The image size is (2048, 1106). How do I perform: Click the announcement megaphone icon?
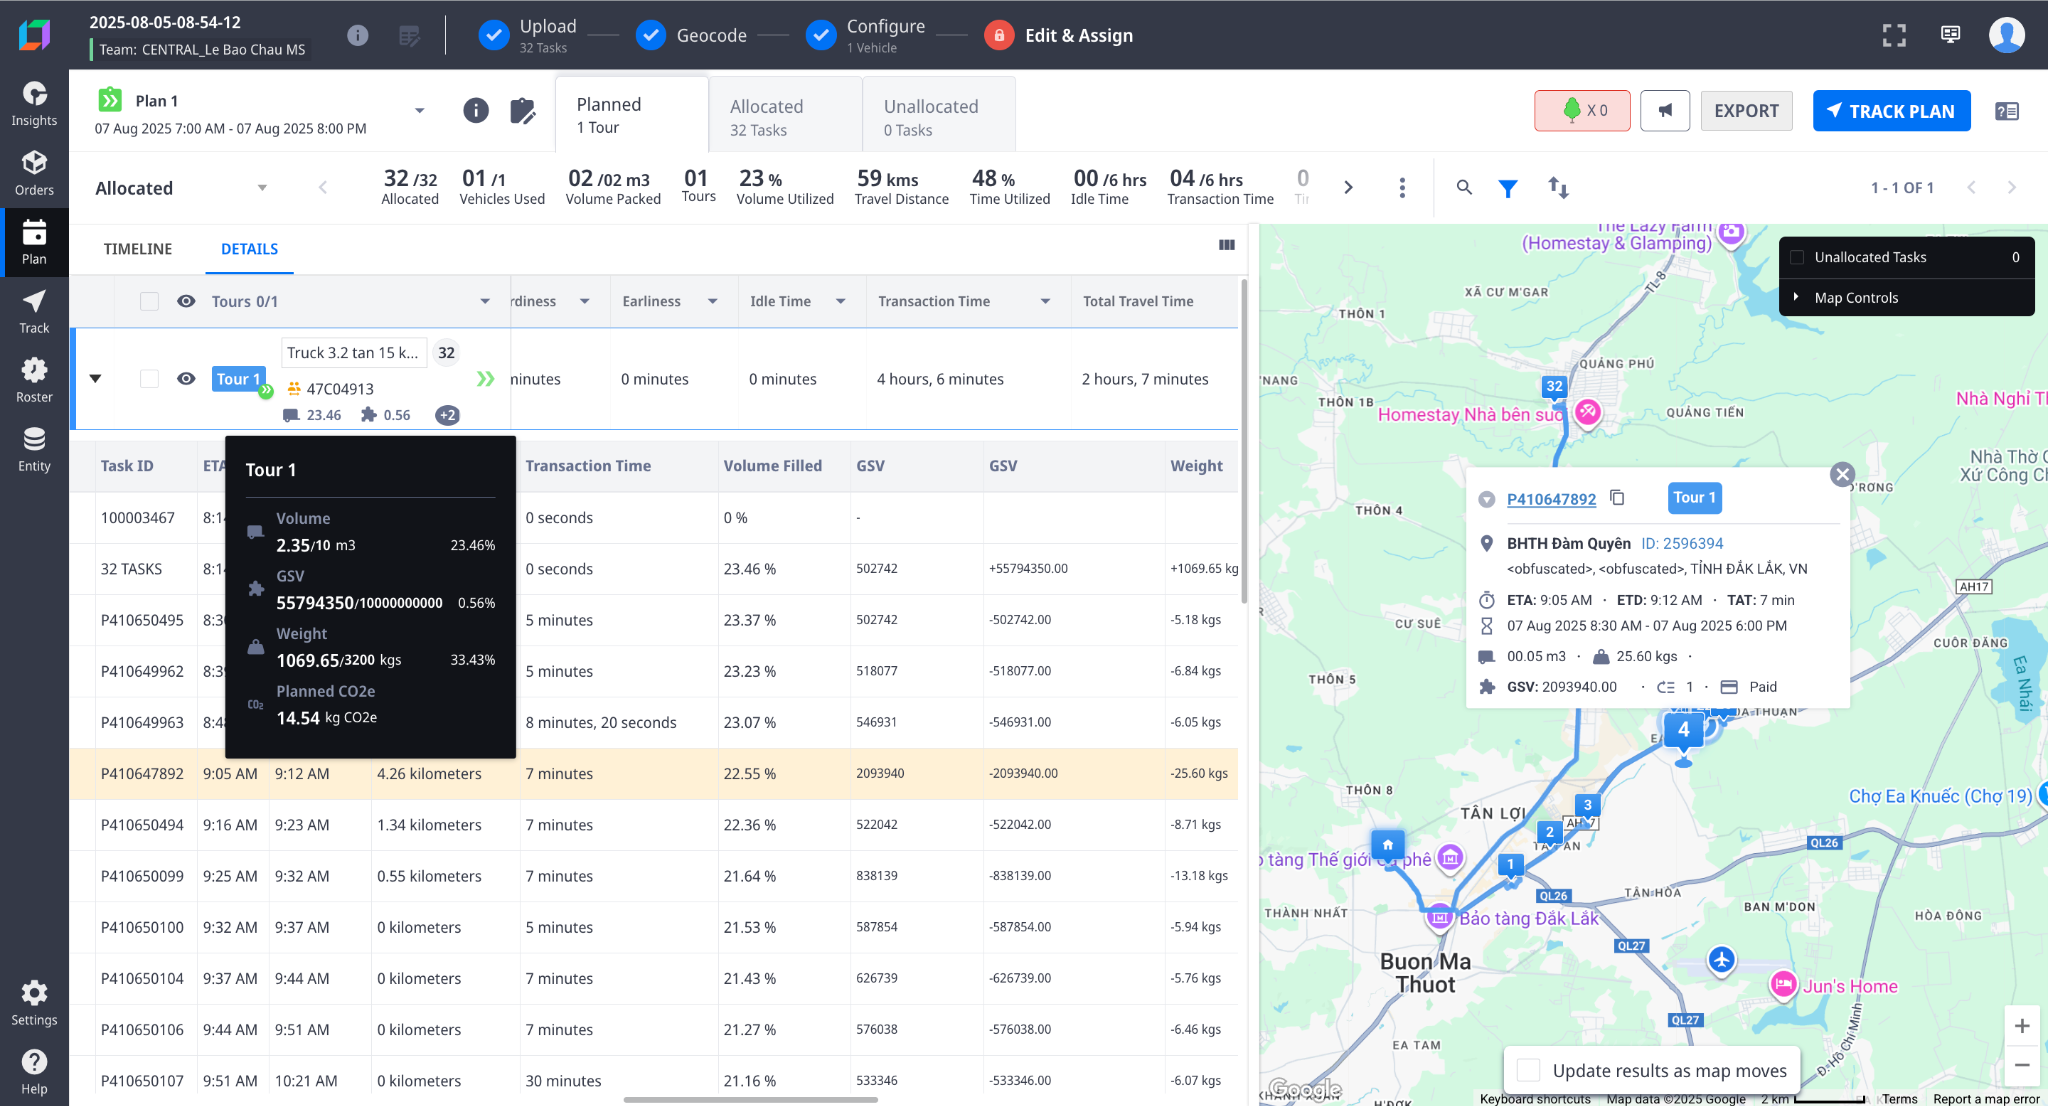[x=1665, y=111]
